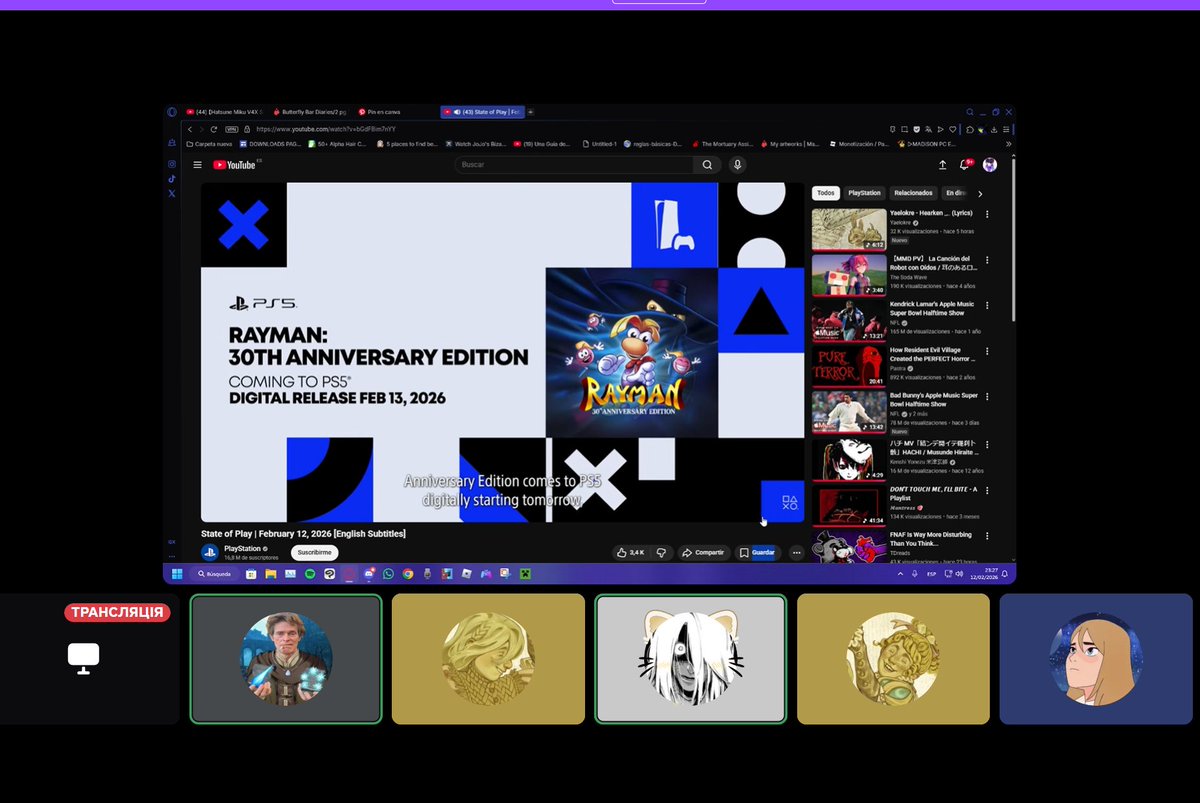This screenshot has width=1200, height=803.
Task: Start voice search with microphone icon
Action: click(737, 165)
